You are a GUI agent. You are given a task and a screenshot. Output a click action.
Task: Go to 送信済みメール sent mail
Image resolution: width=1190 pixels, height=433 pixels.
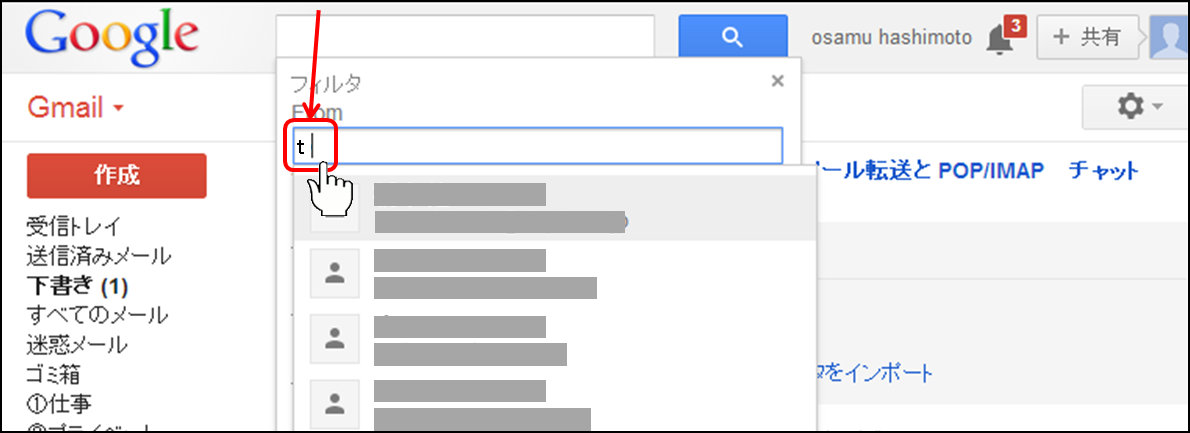[x=98, y=256]
